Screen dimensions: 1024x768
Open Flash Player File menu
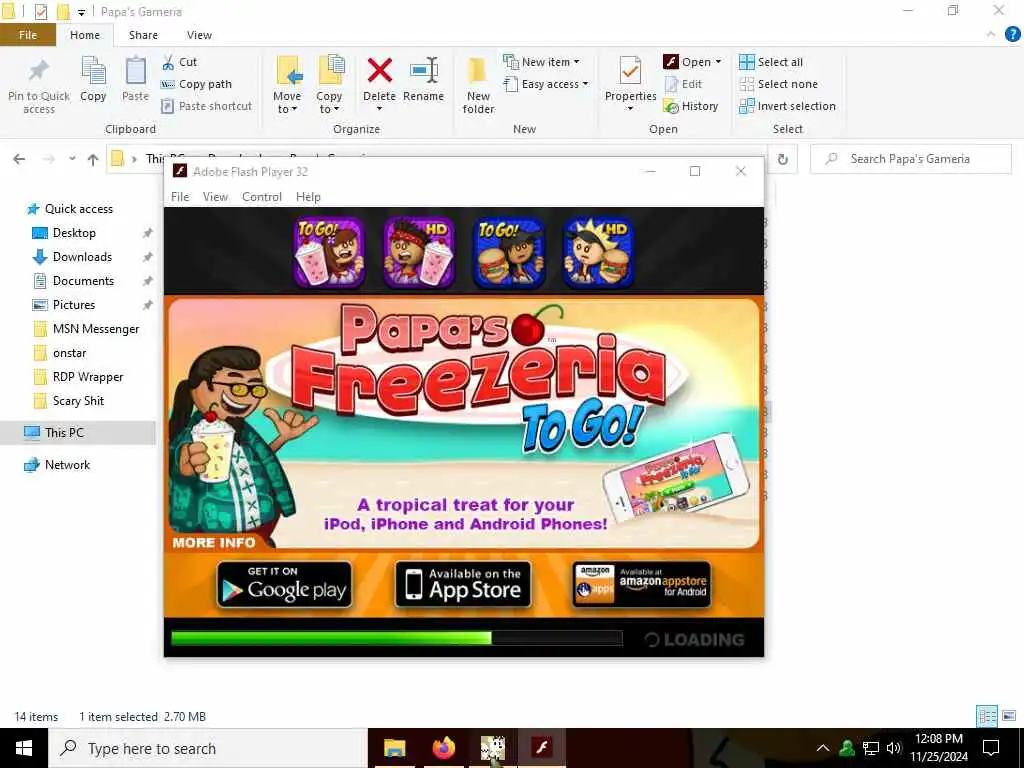tap(180, 197)
